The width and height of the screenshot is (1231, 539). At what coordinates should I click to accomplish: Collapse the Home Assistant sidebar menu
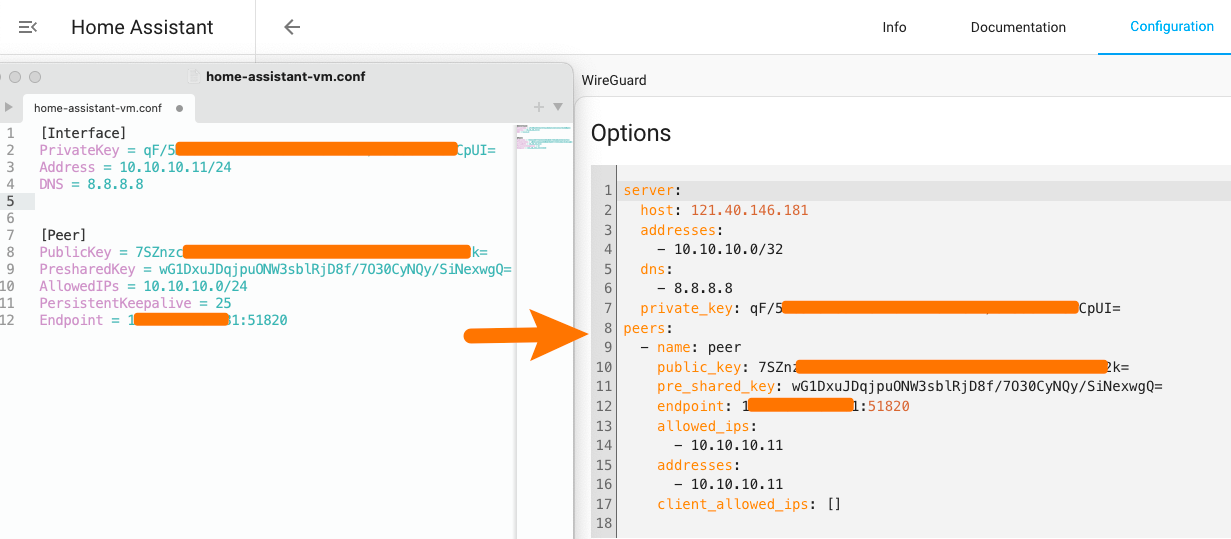28,27
